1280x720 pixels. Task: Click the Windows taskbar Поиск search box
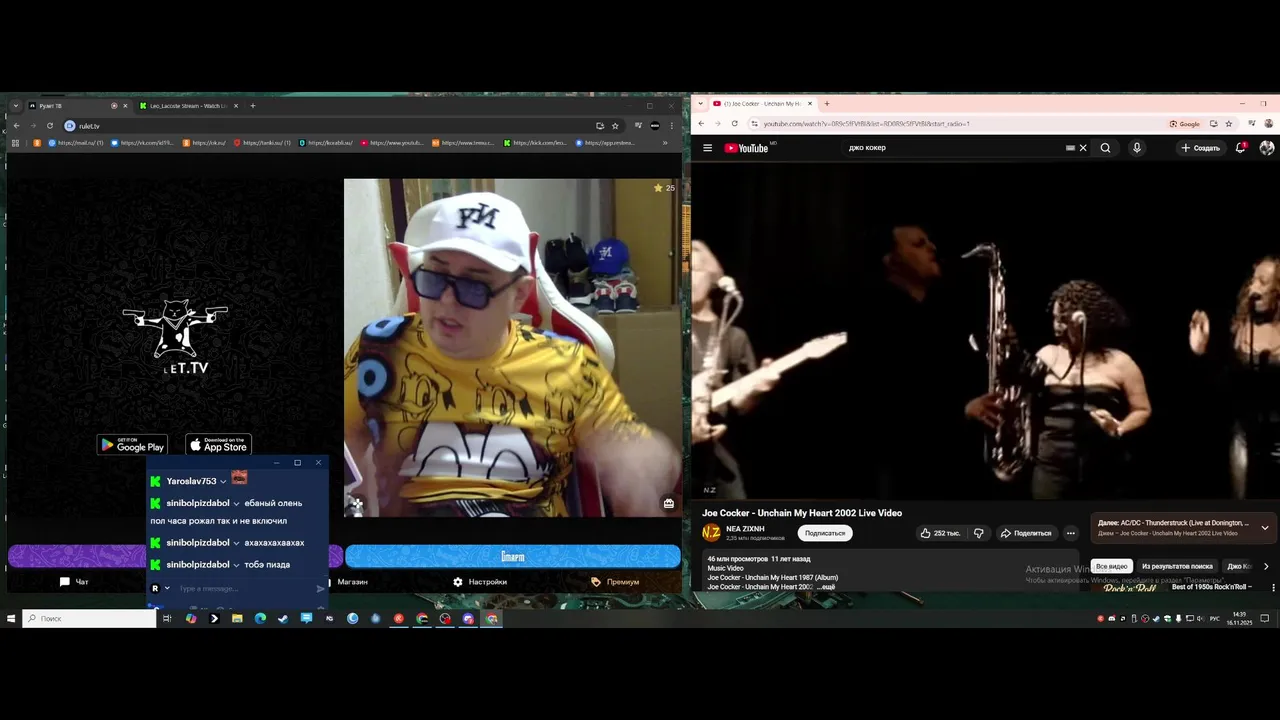[x=90, y=619]
